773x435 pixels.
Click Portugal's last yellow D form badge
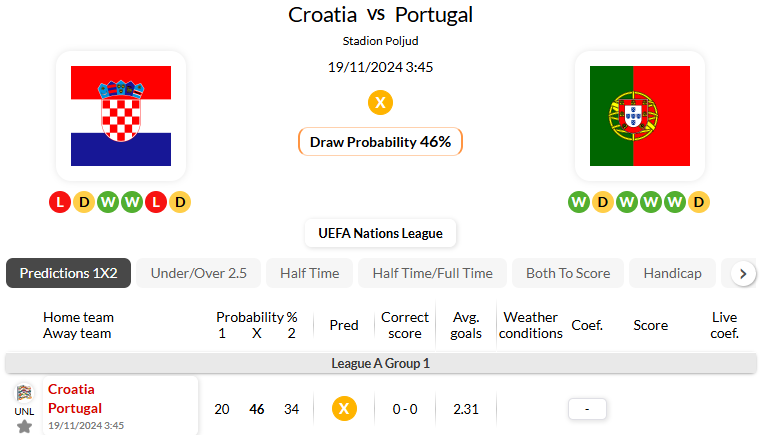coord(699,203)
